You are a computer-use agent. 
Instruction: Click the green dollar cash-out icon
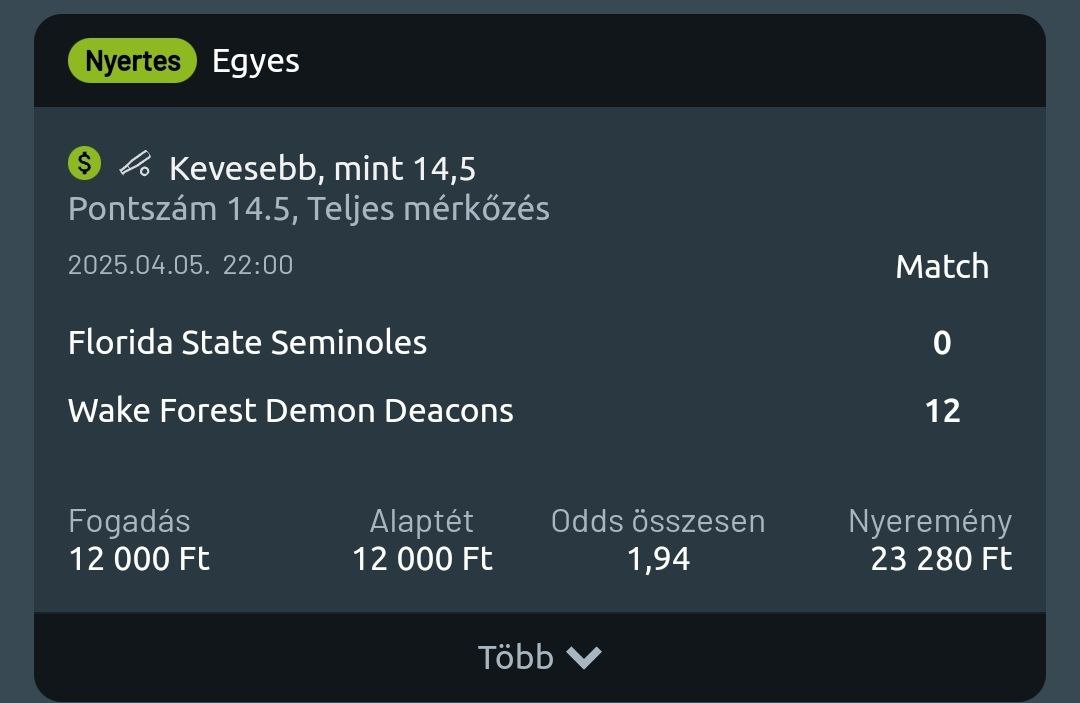tap(85, 163)
